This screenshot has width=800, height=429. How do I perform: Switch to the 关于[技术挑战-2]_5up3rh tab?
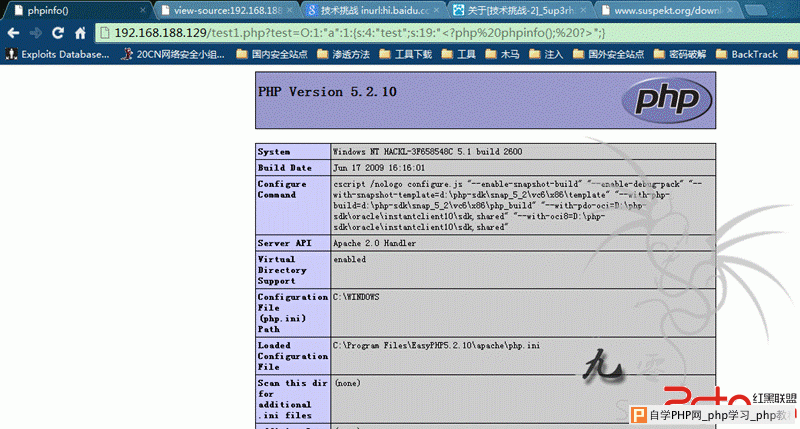[x=520, y=10]
